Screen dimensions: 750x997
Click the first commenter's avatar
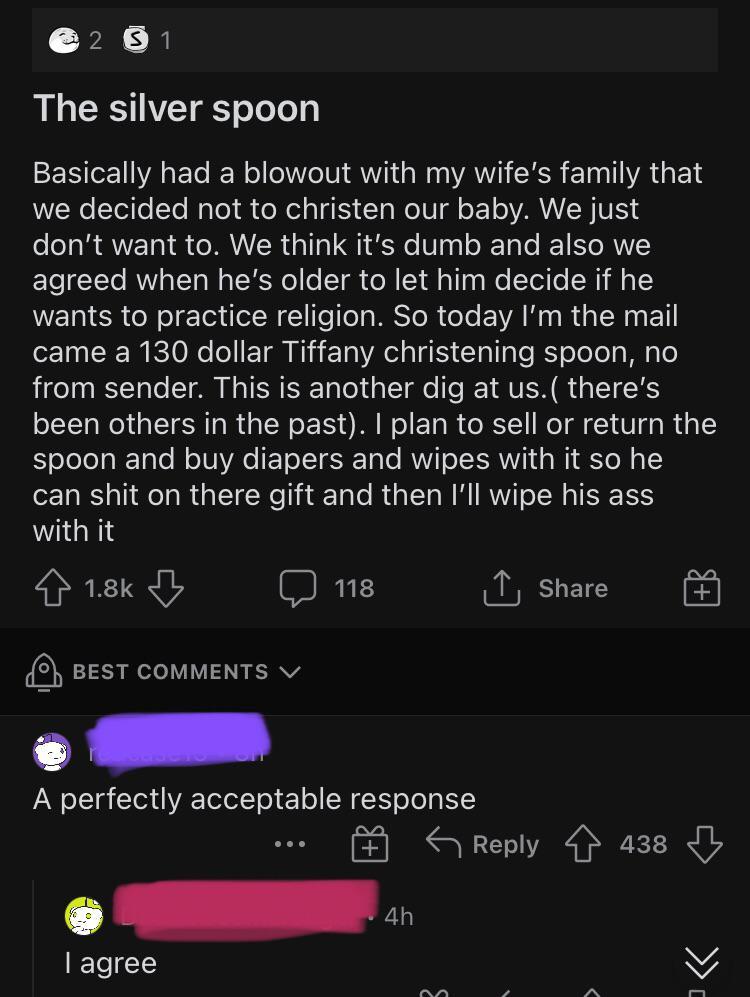[x=53, y=751]
